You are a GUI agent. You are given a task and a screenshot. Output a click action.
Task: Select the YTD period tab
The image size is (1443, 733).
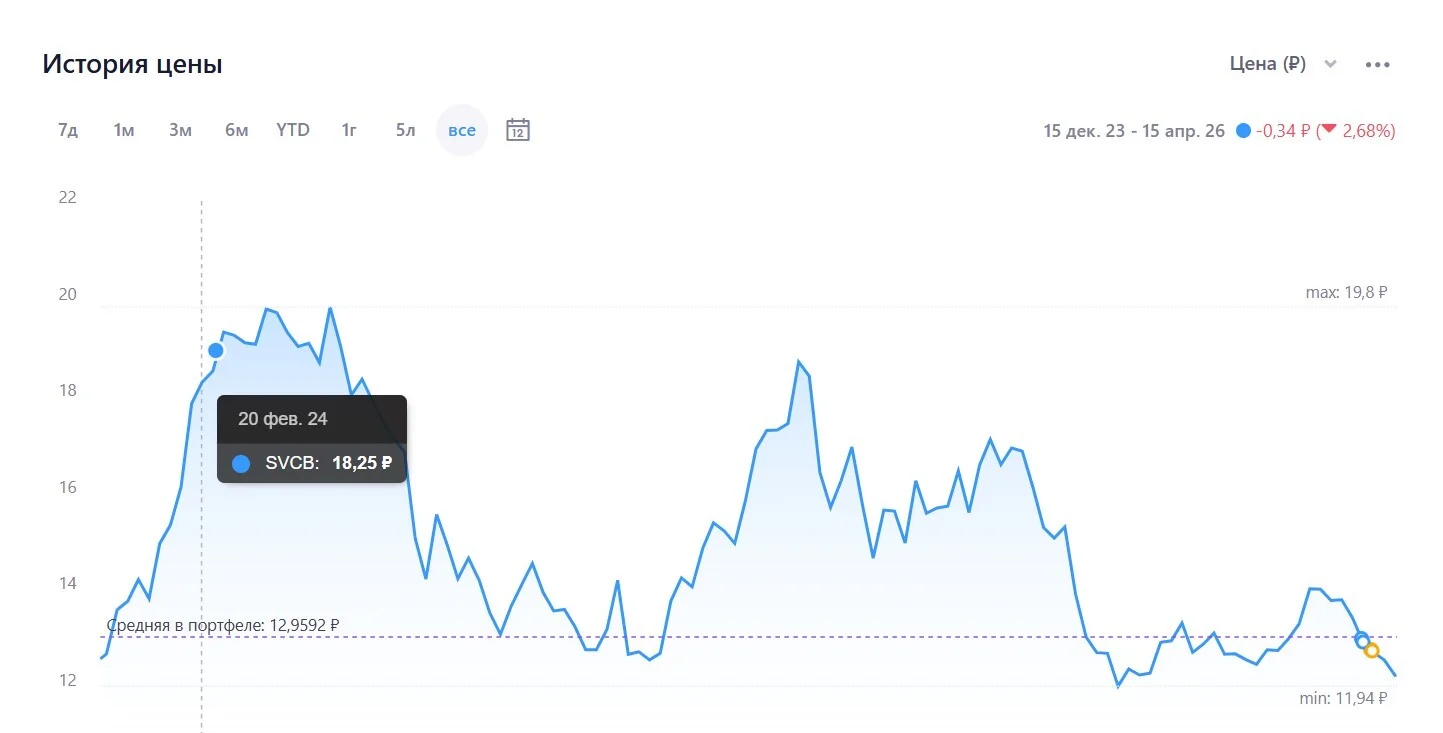pos(293,130)
